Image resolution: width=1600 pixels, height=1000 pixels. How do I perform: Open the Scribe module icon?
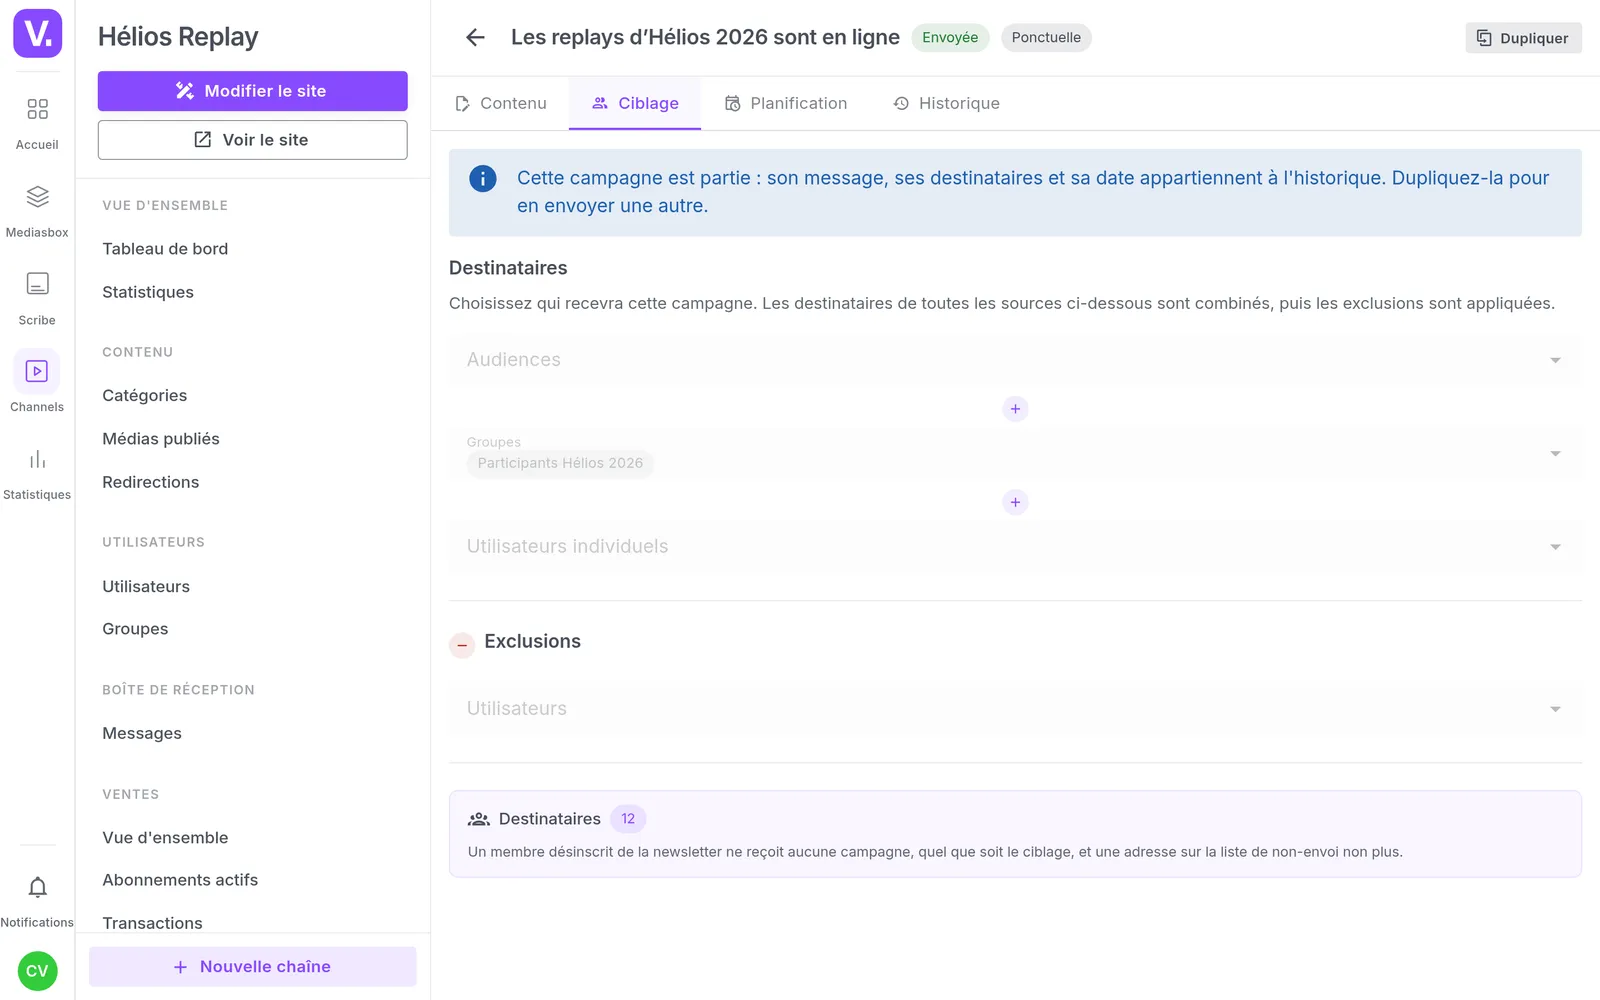click(x=37, y=297)
